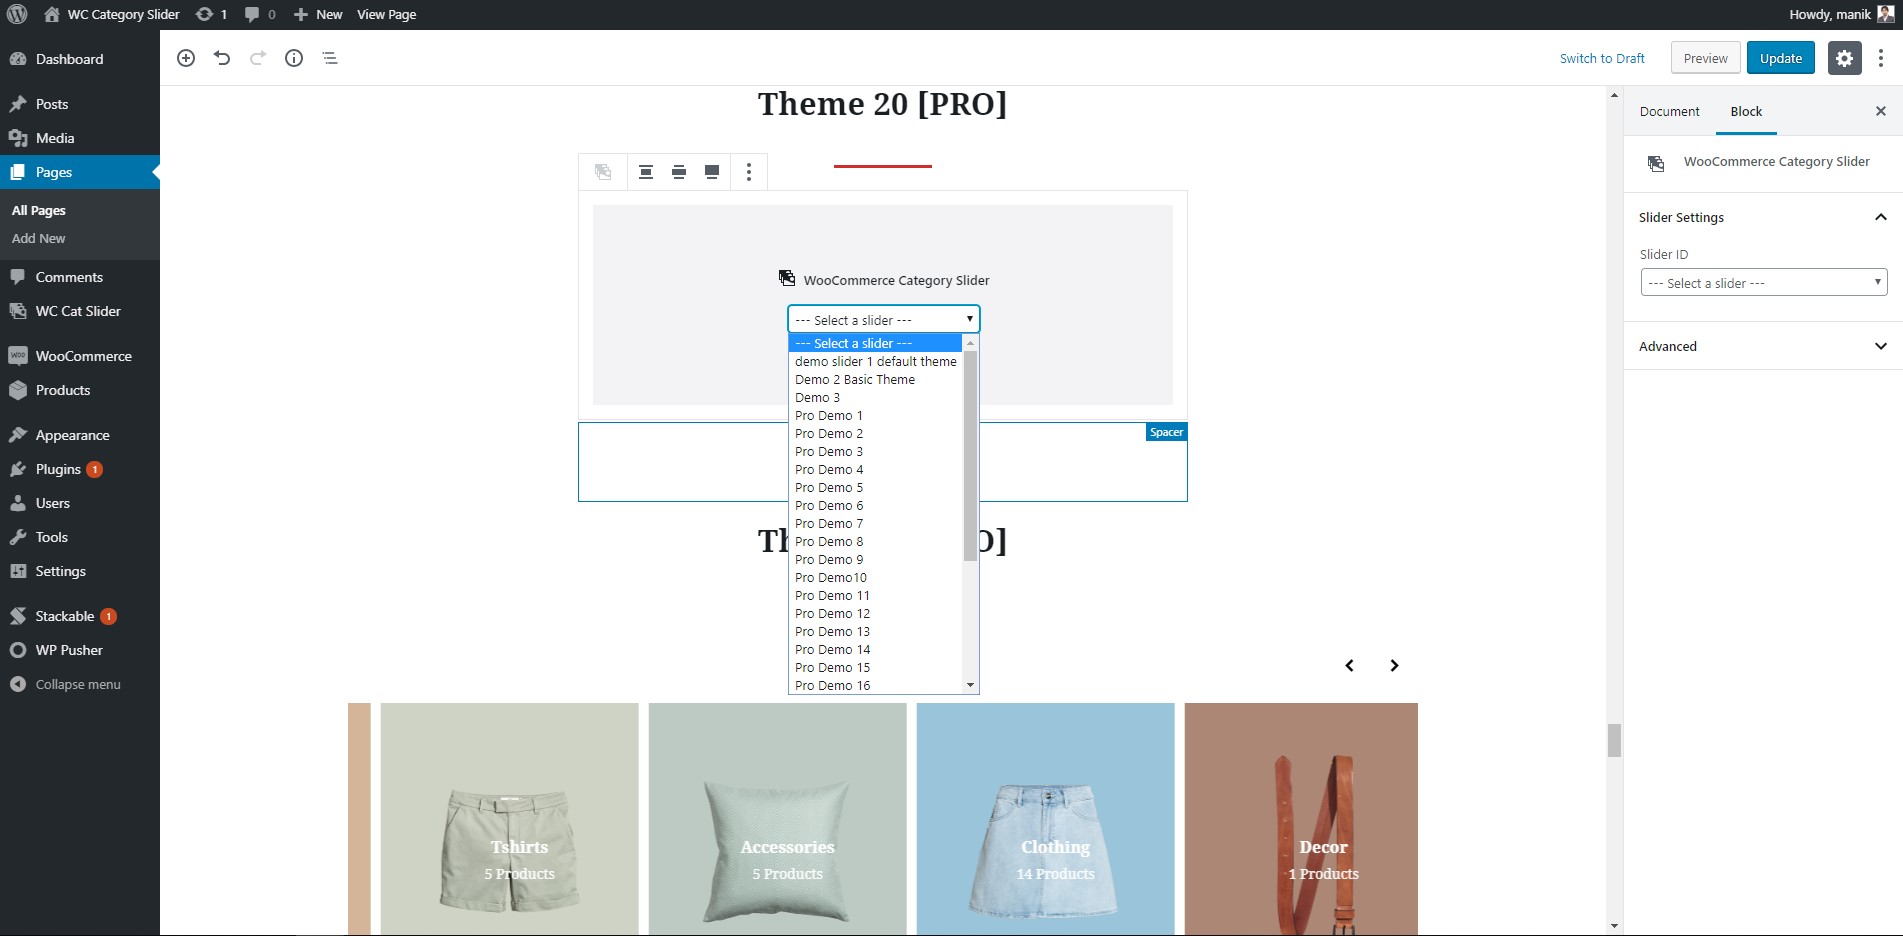The height and width of the screenshot is (936, 1903).
Task: Open WC Cat Slider menu item
Action: coord(80,311)
